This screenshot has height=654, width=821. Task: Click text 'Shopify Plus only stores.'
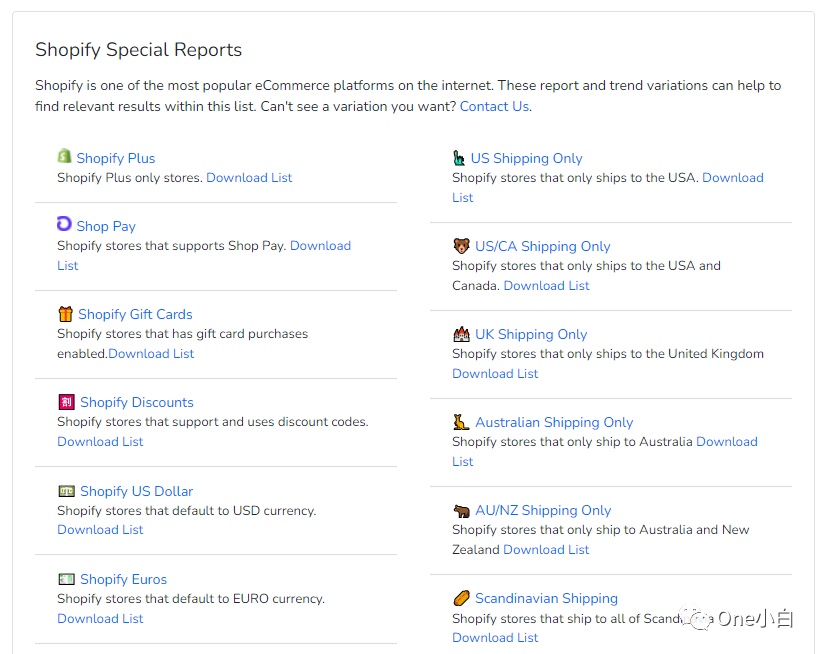(x=130, y=178)
